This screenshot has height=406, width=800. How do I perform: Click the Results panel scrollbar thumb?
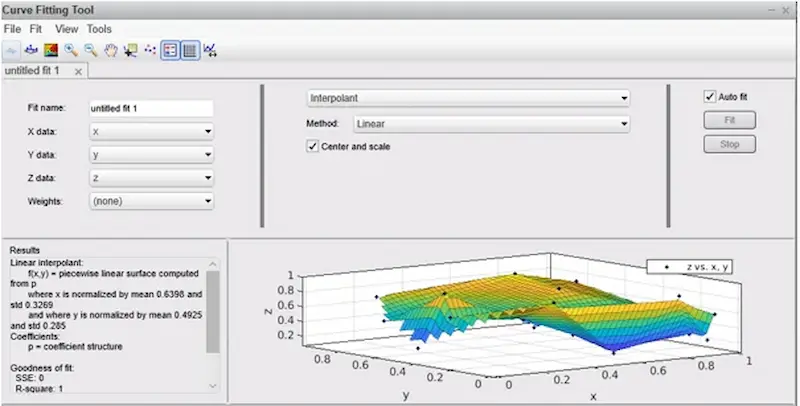coord(213,311)
